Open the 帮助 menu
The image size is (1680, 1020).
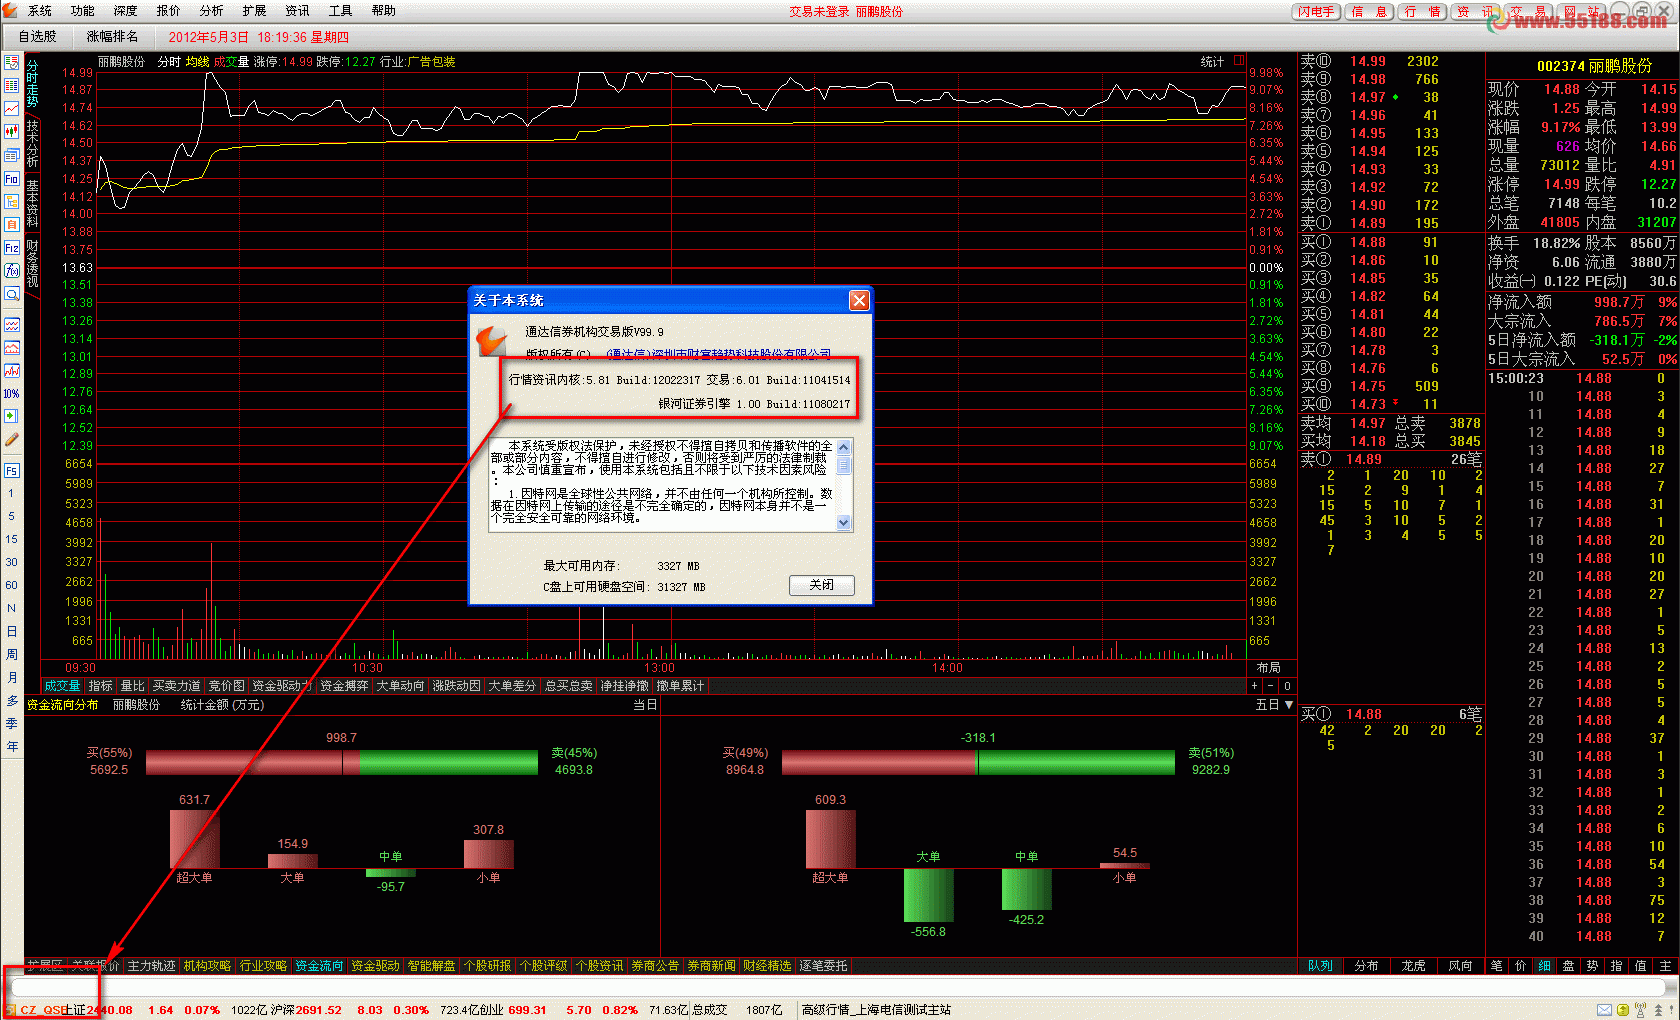[x=384, y=11]
